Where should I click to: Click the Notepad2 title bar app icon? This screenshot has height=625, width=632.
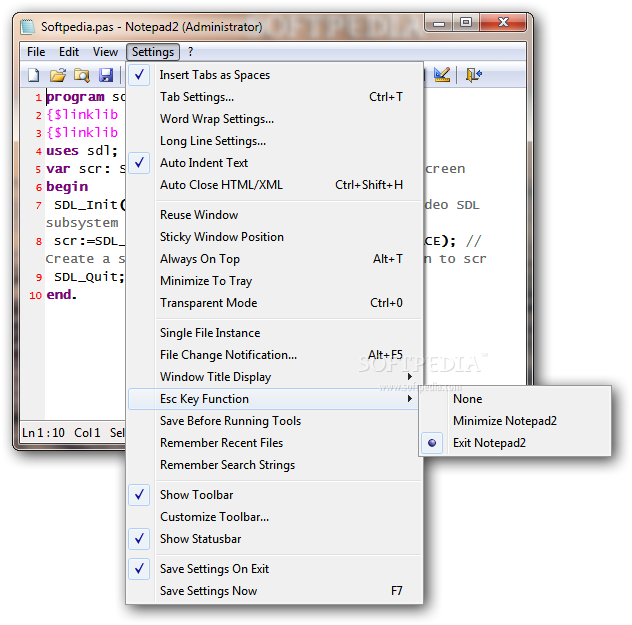coord(28,27)
